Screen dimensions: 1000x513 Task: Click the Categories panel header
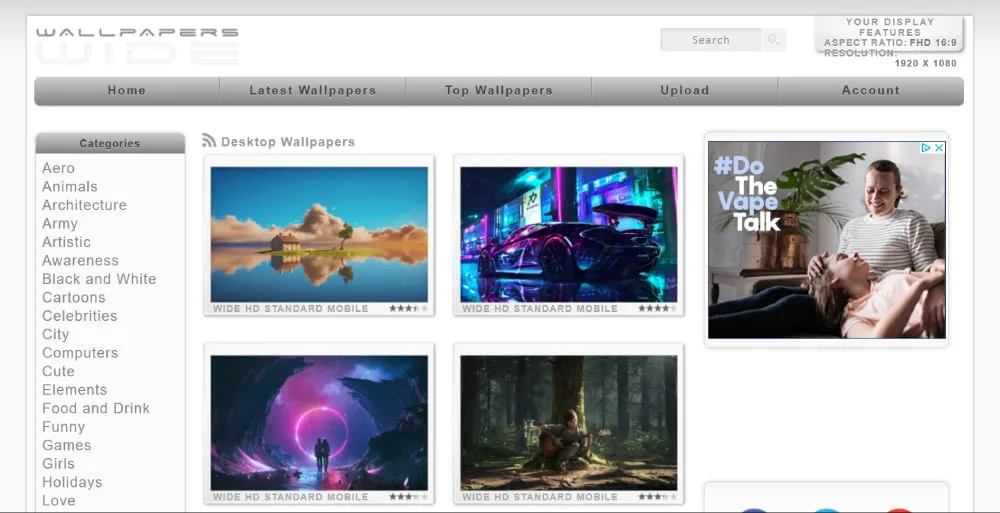(x=110, y=143)
